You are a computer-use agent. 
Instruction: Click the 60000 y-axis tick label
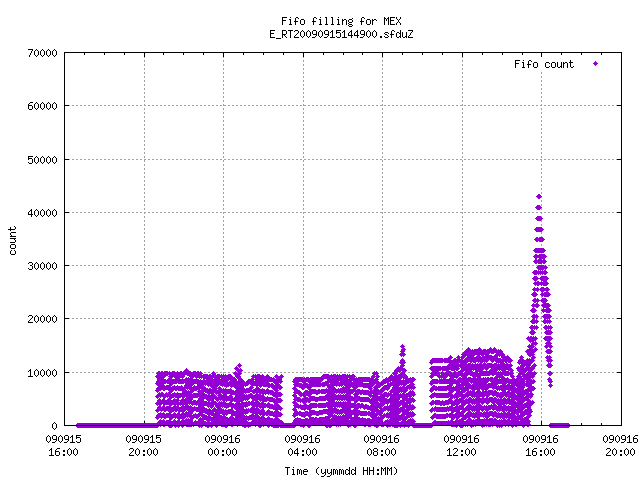[42, 106]
